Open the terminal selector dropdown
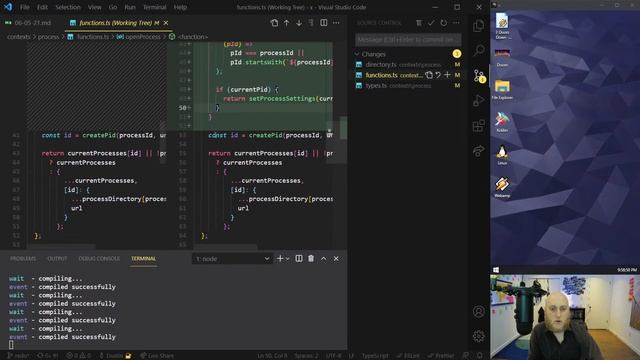Viewport: 640px width, 360px height. 232,258
